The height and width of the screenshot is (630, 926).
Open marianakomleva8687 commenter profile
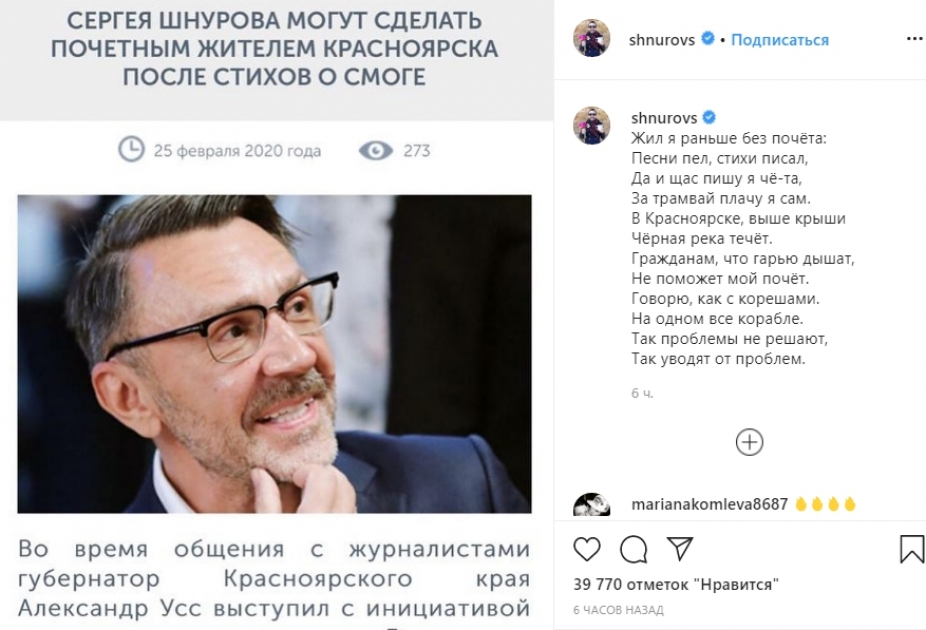click(709, 504)
